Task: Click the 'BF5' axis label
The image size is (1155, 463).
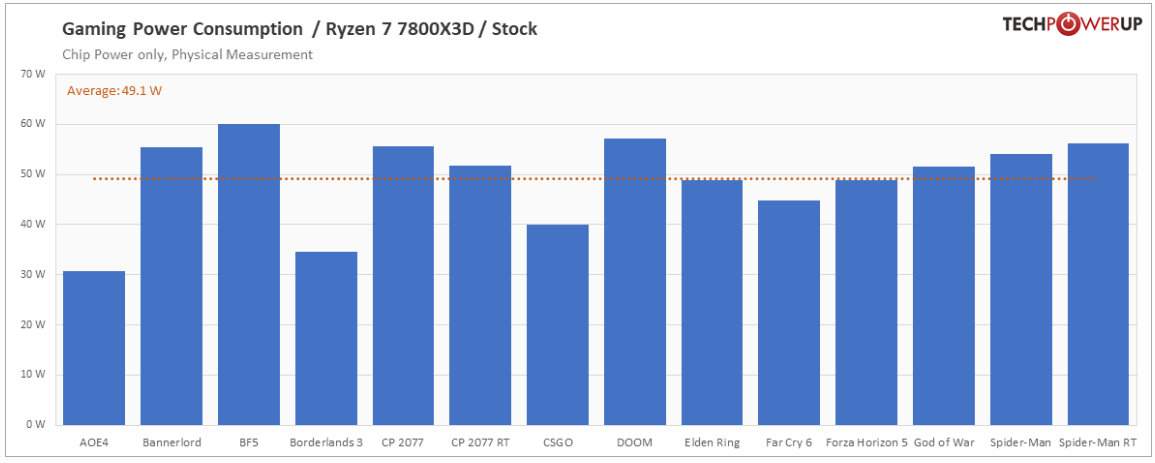Action: [x=249, y=443]
